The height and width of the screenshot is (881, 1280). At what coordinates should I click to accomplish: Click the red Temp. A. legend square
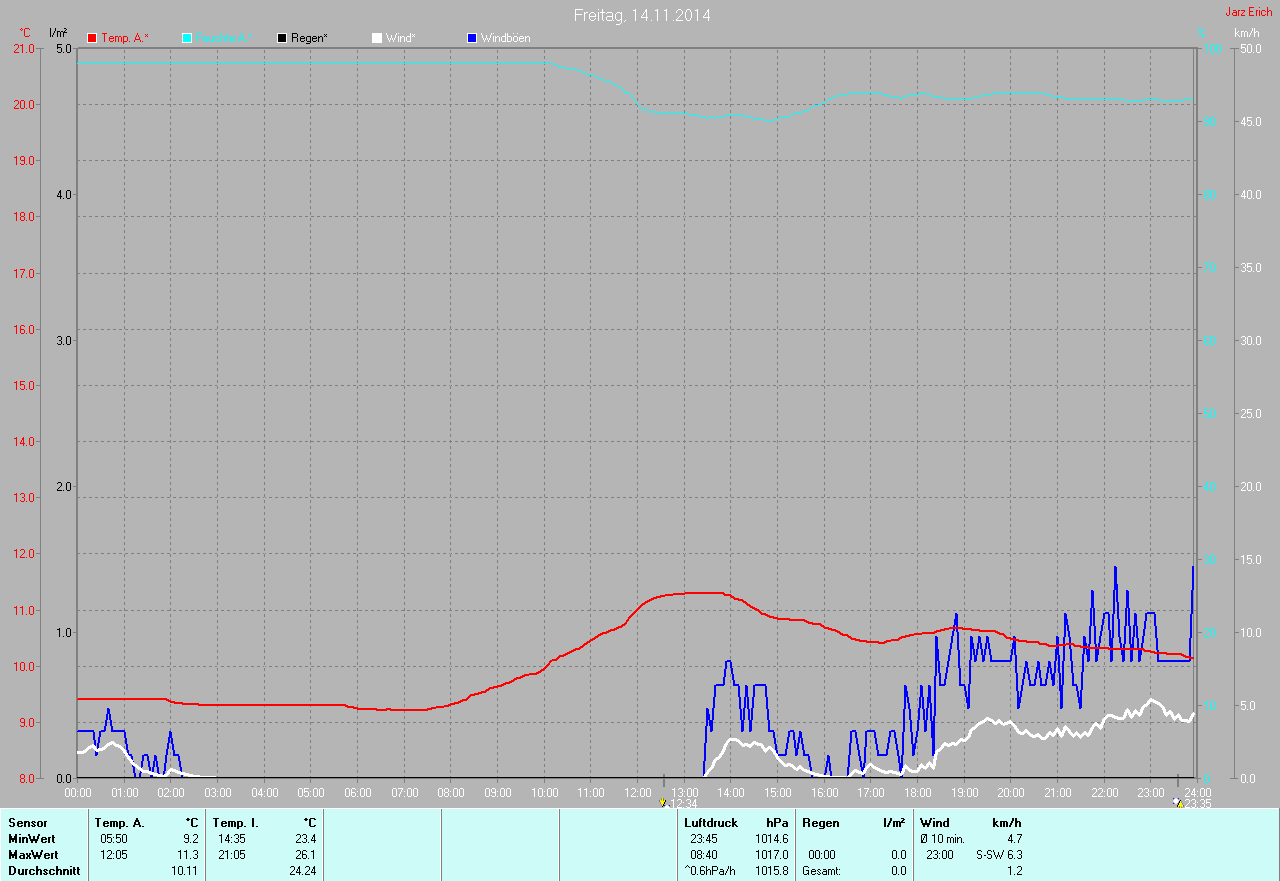coord(92,38)
